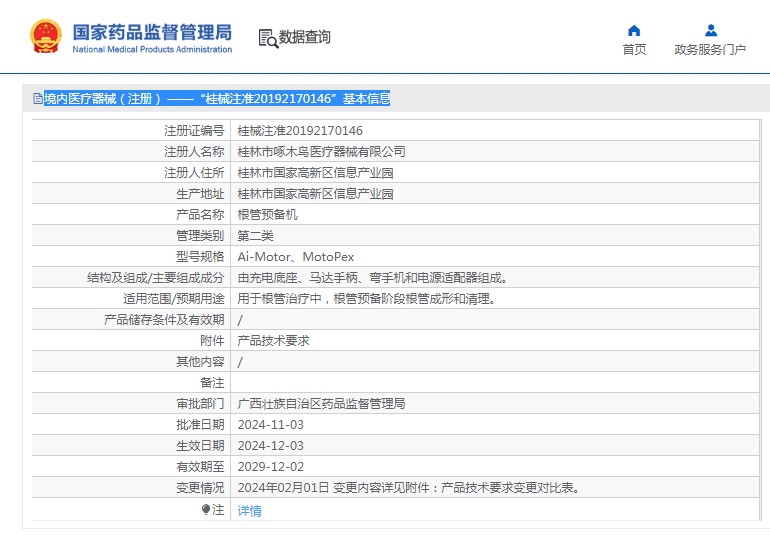Open 政务服务门户 link
This screenshot has width=770, height=536.
pyautogui.click(x=710, y=50)
